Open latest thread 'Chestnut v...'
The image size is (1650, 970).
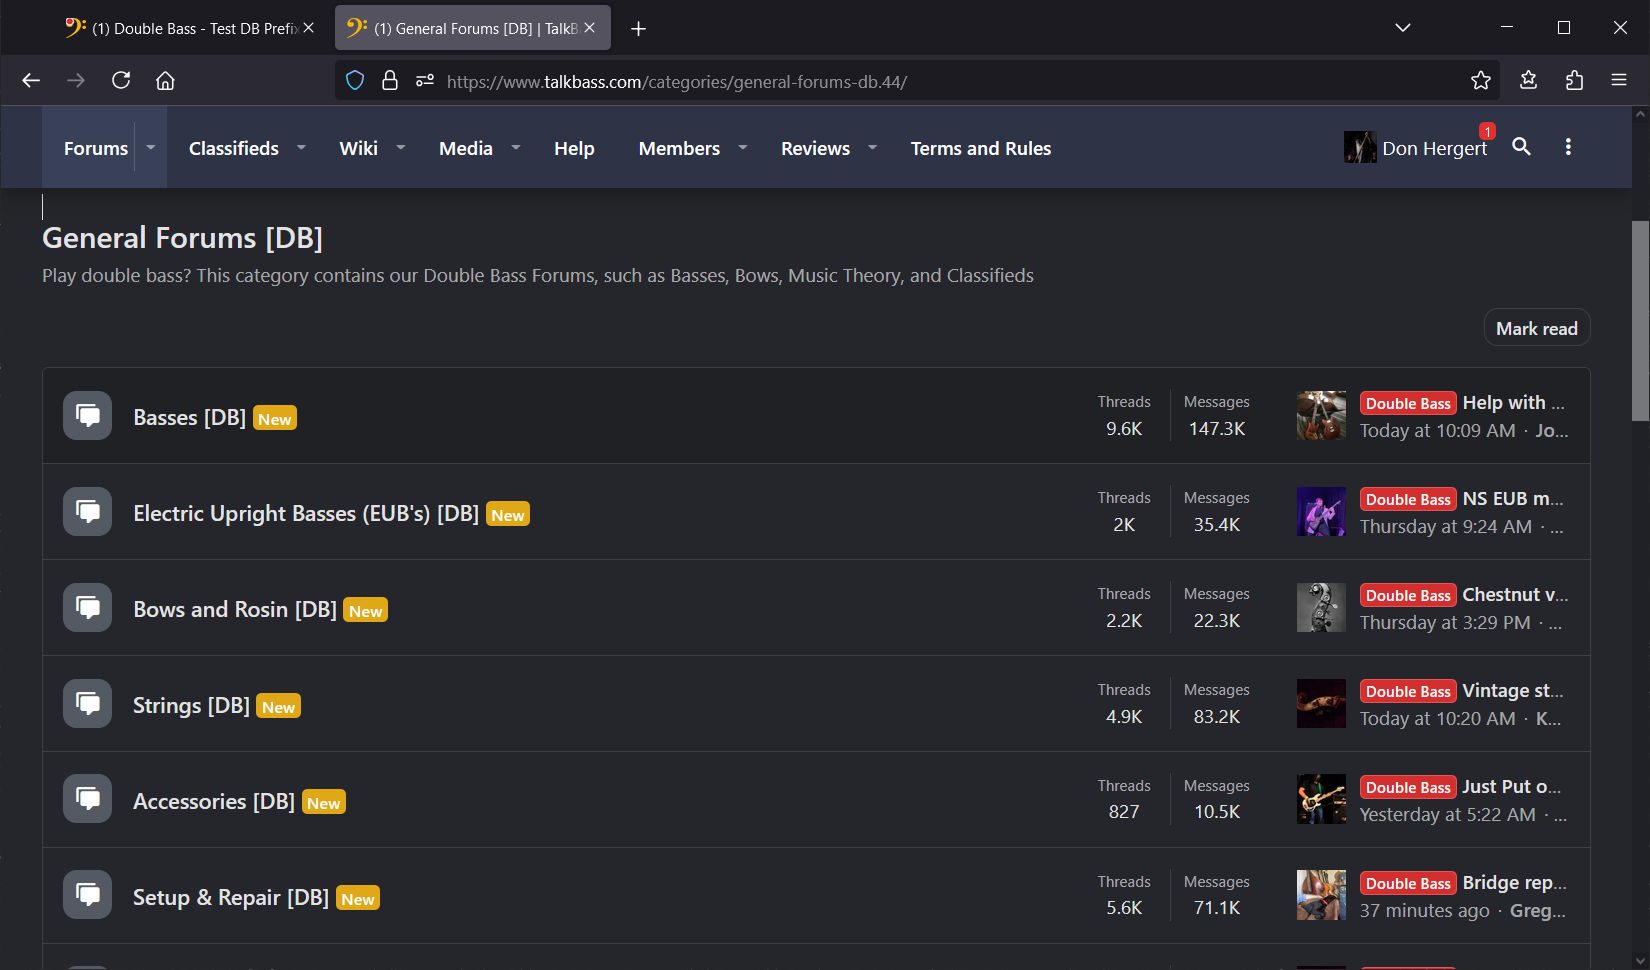tap(1516, 594)
